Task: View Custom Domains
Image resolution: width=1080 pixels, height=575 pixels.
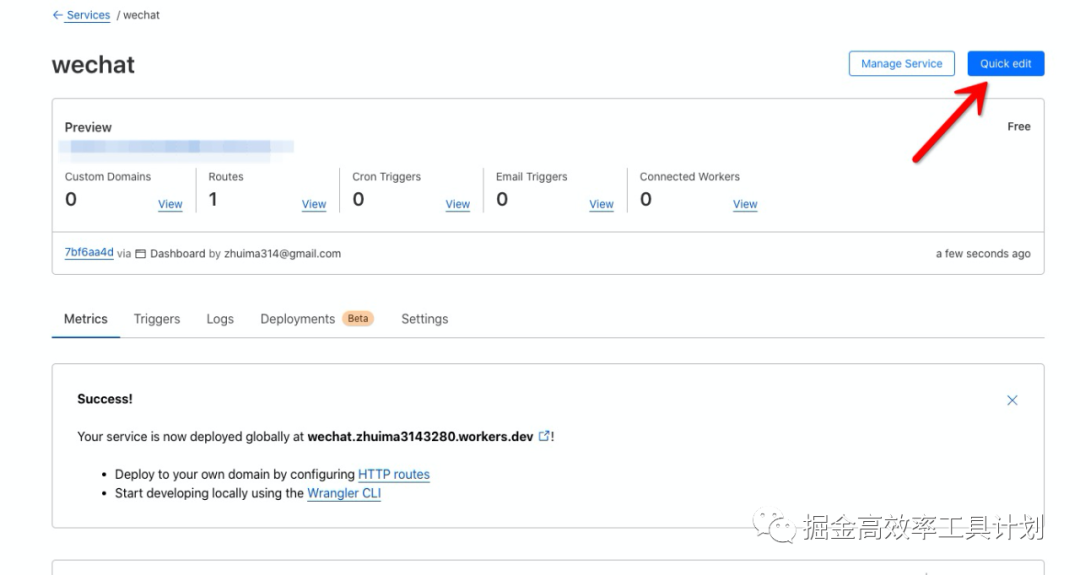Action: point(170,204)
